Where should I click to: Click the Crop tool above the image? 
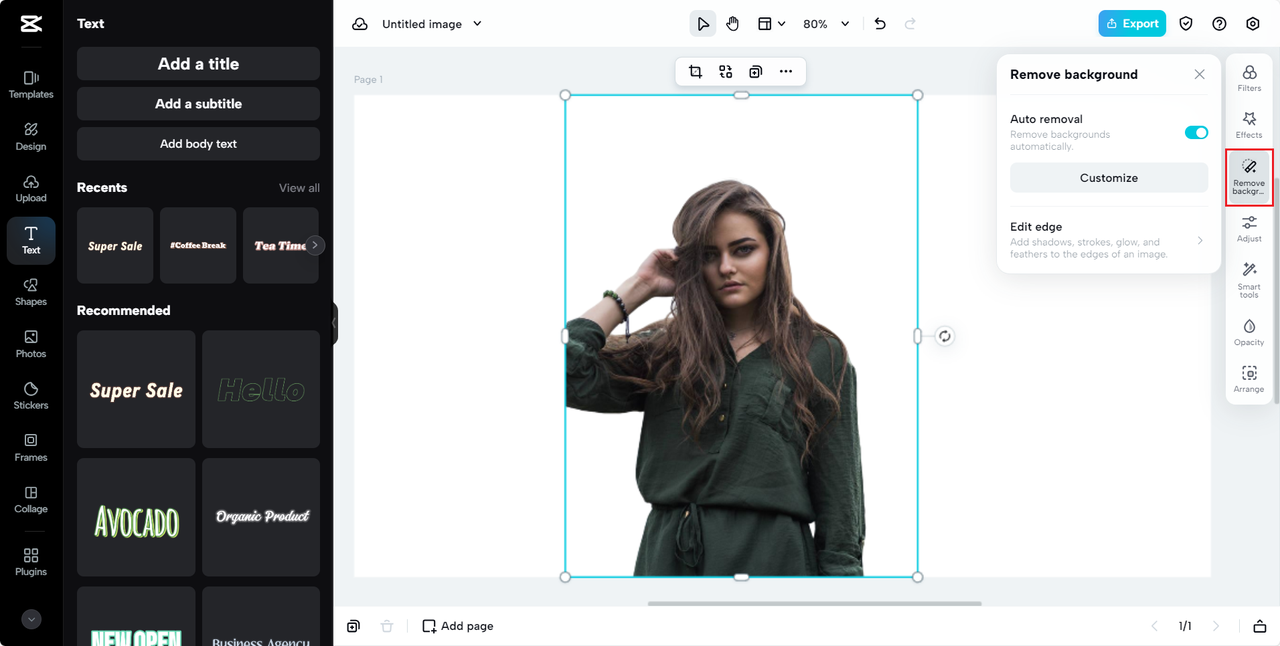[695, 72]
